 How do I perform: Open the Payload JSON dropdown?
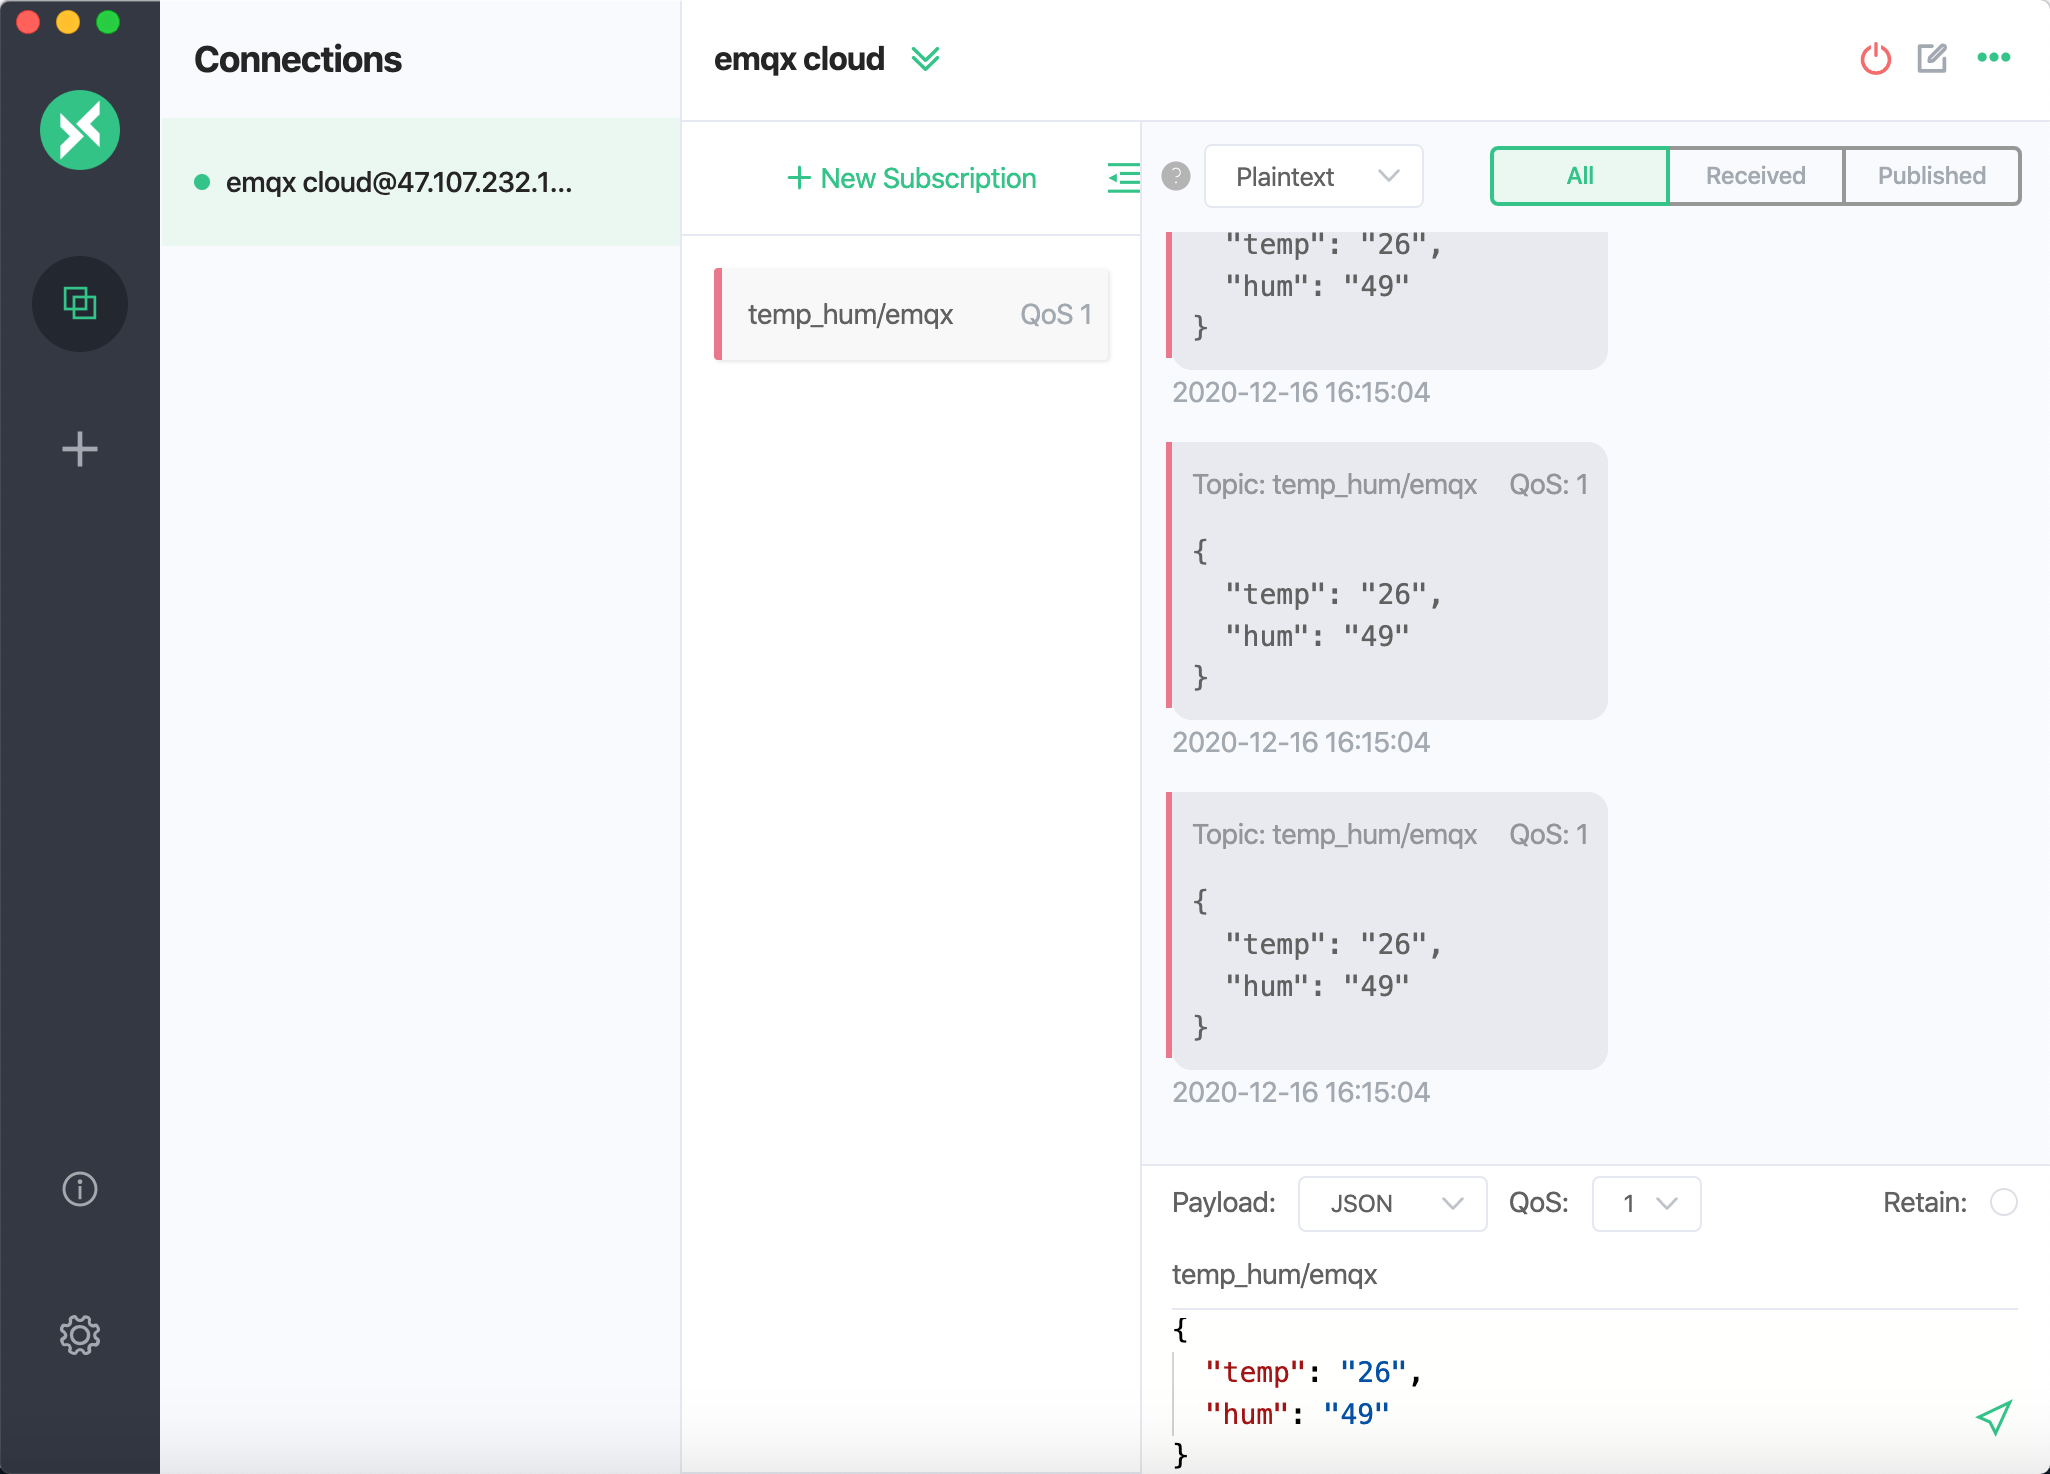tap(1391, 1203)
